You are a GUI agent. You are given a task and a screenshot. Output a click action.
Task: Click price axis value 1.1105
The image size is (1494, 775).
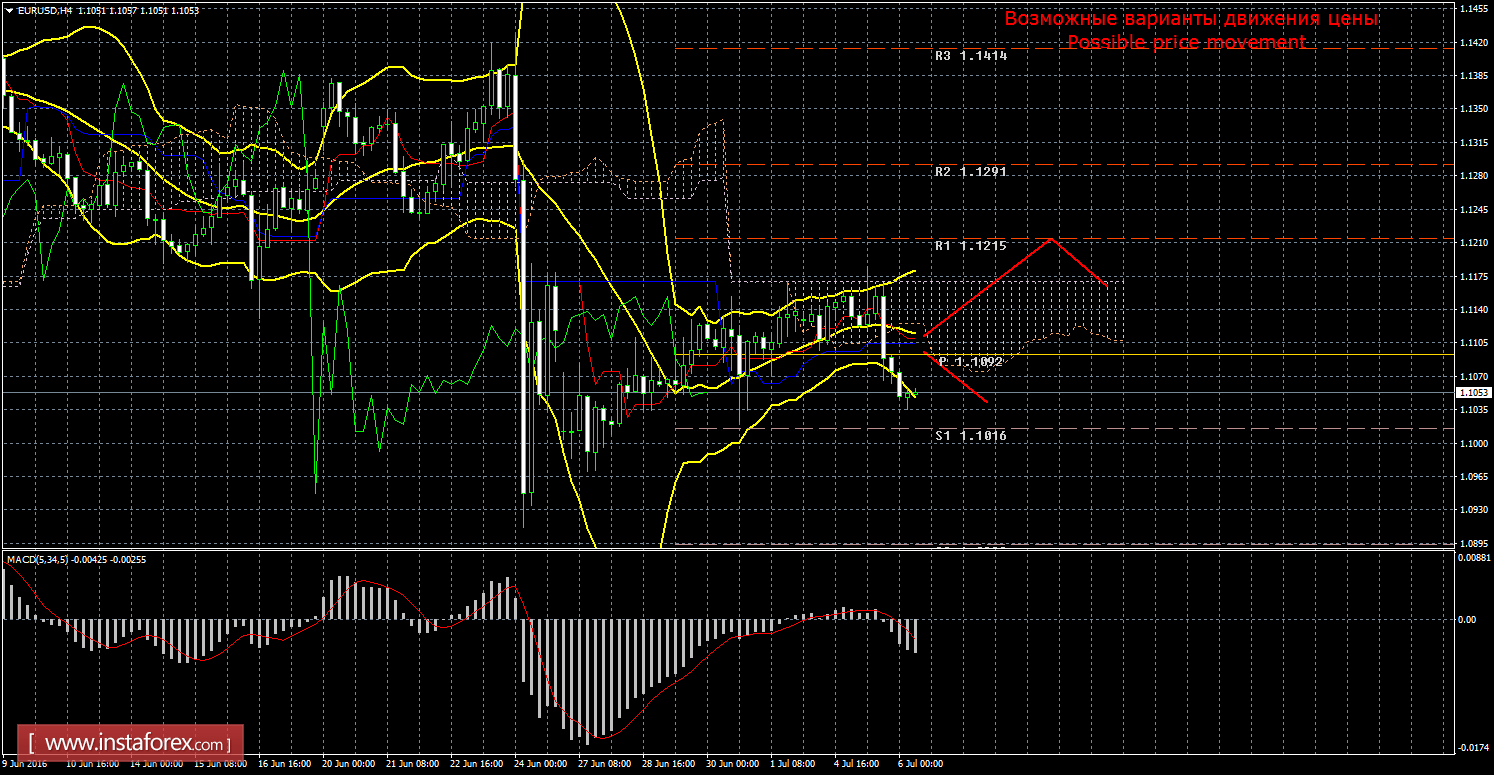[1474, 343]
